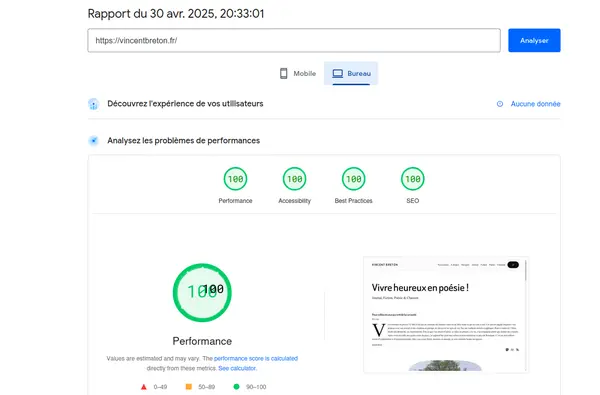Click the Accessibility label under gauge
This screenshot has width=600, height=395.
(294, 201)
